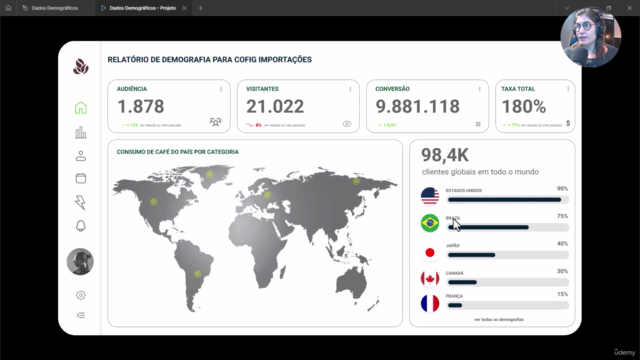Click the 1.878 audience value

pos(141,107)
